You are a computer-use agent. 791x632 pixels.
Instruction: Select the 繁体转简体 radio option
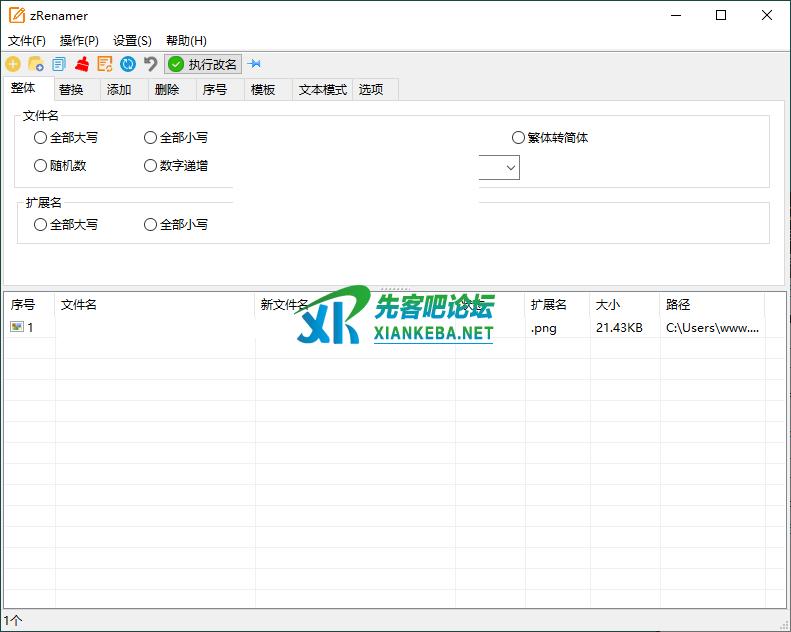518,138
